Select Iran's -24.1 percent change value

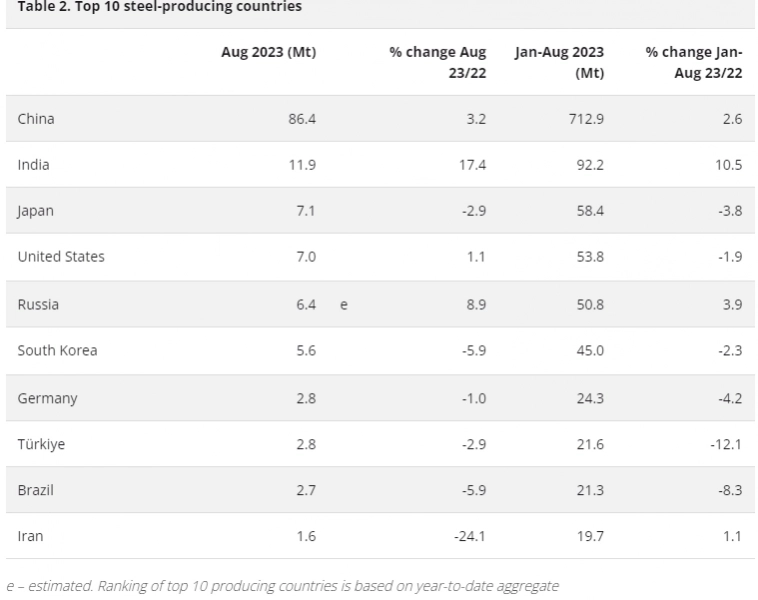[469, 536]
